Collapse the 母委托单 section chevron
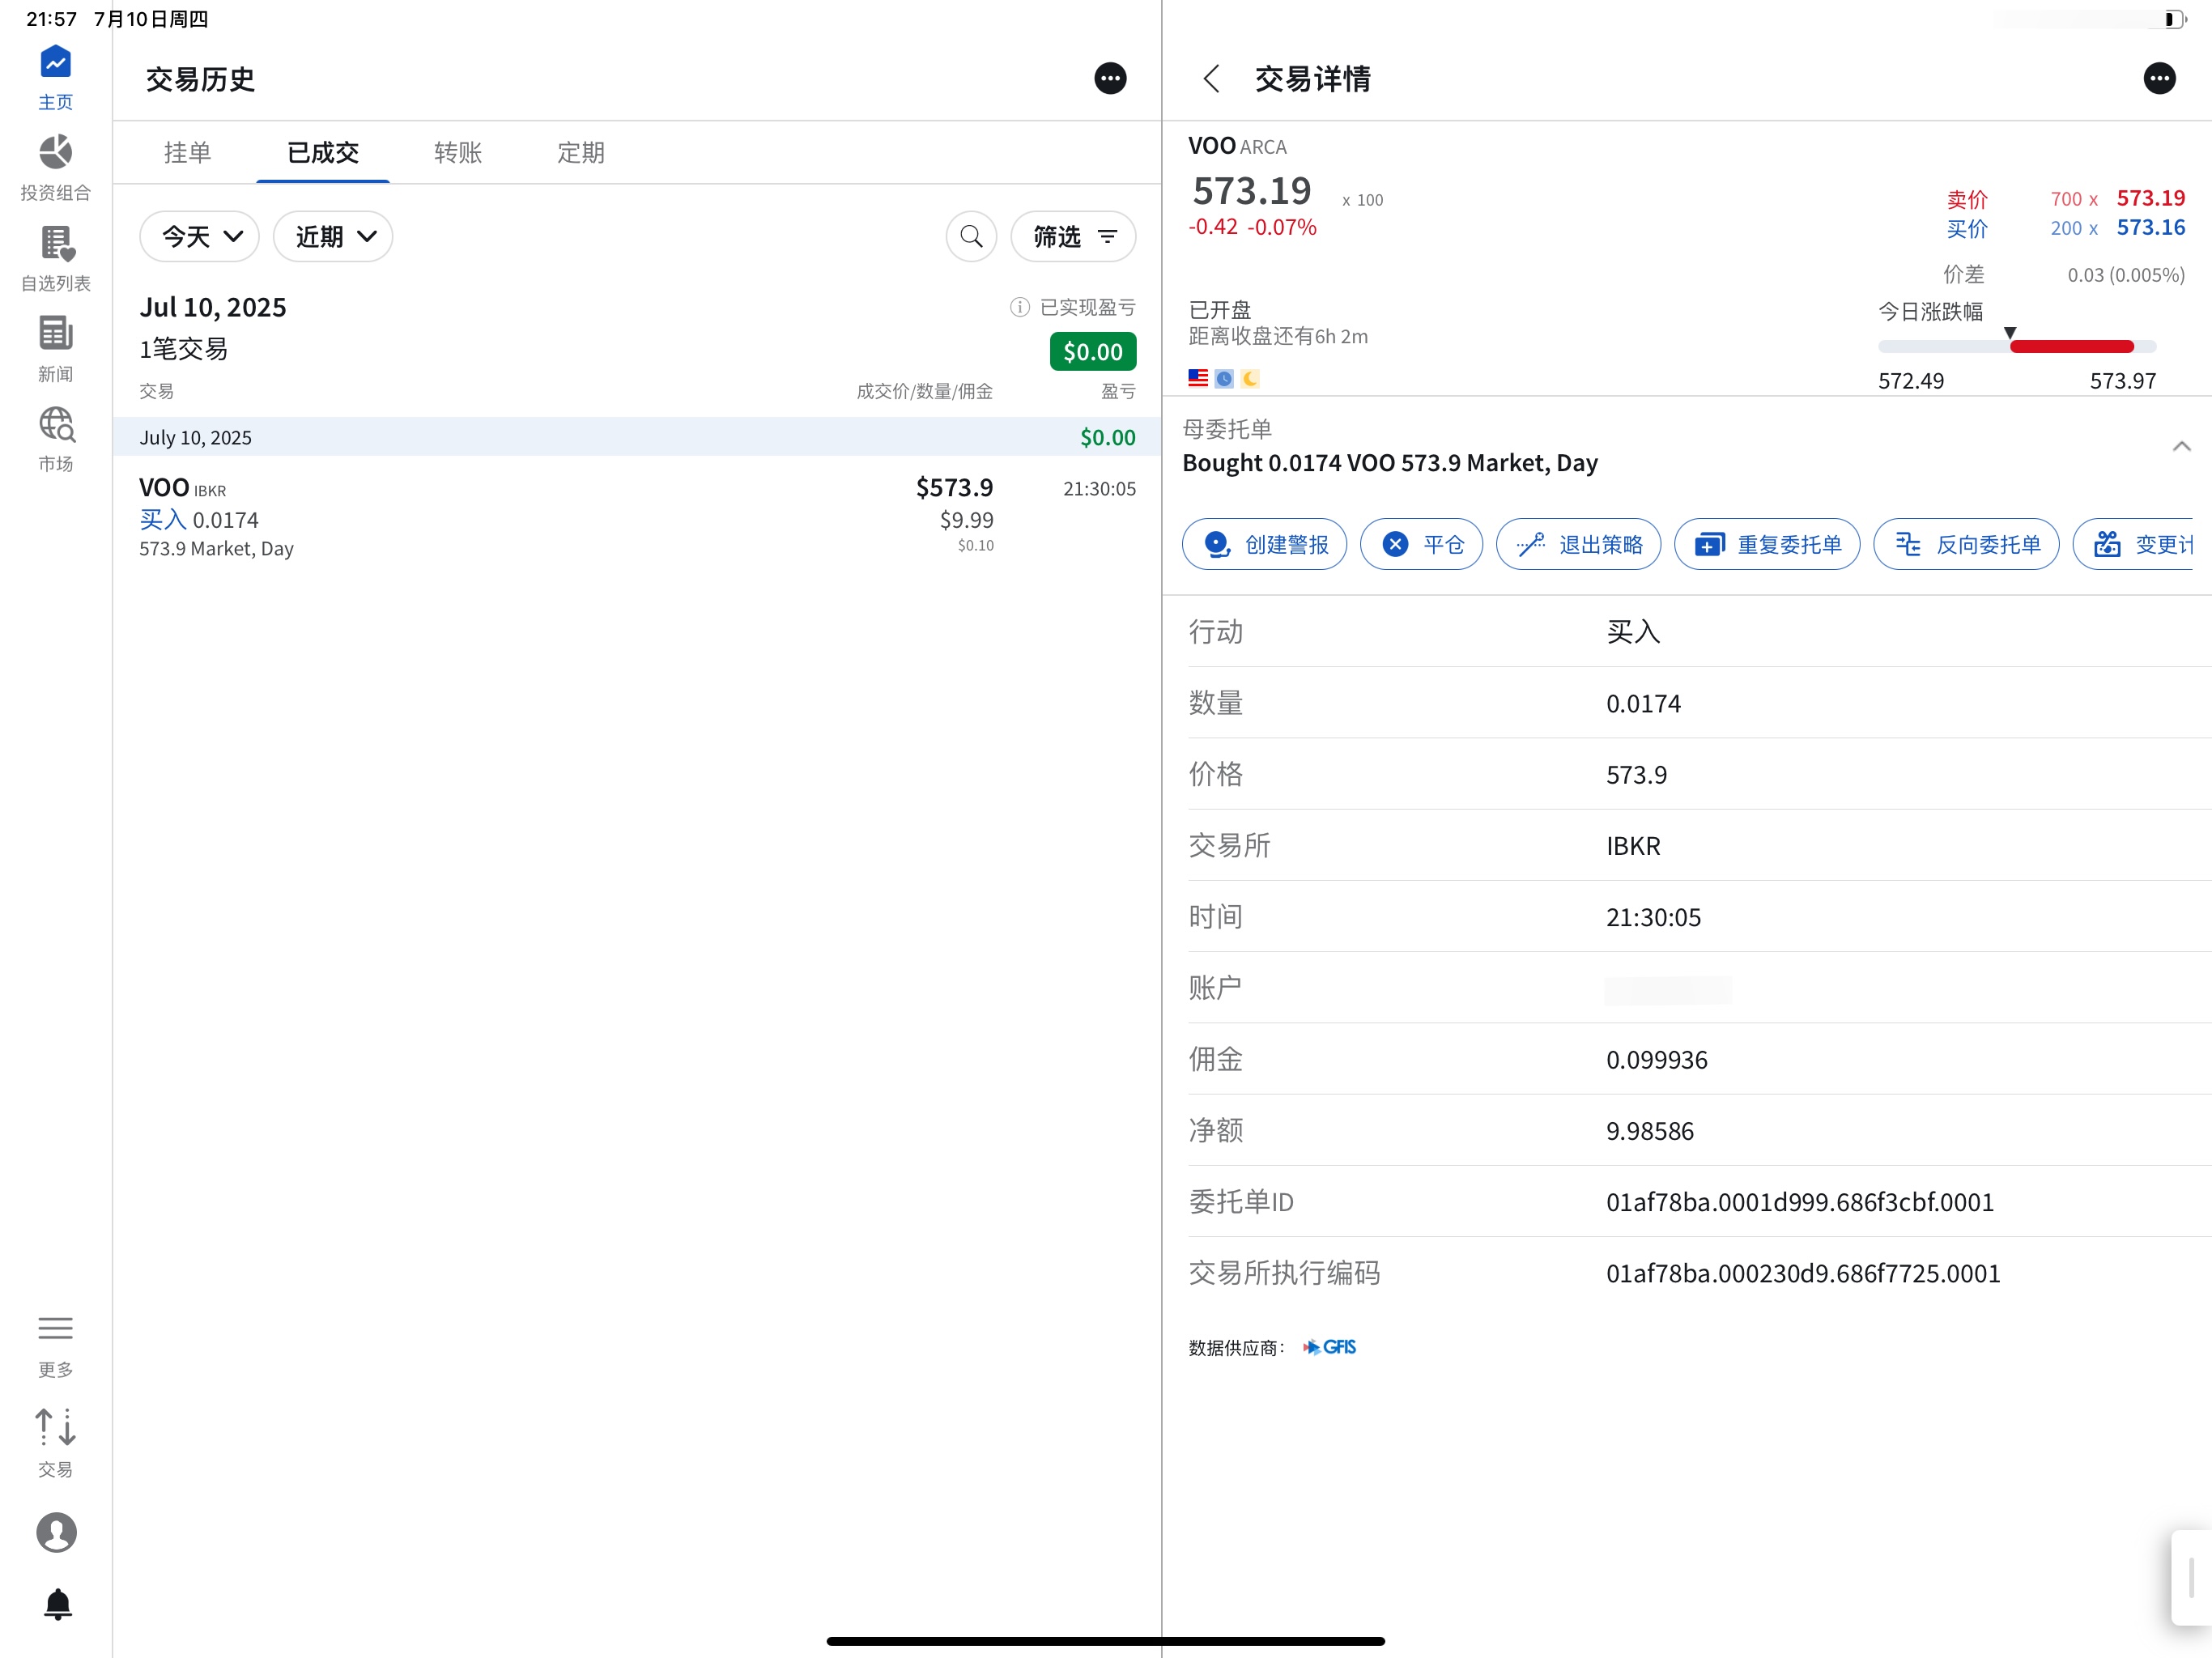The height and width of the screenshot is (1658, 2212). [2181, 446]
